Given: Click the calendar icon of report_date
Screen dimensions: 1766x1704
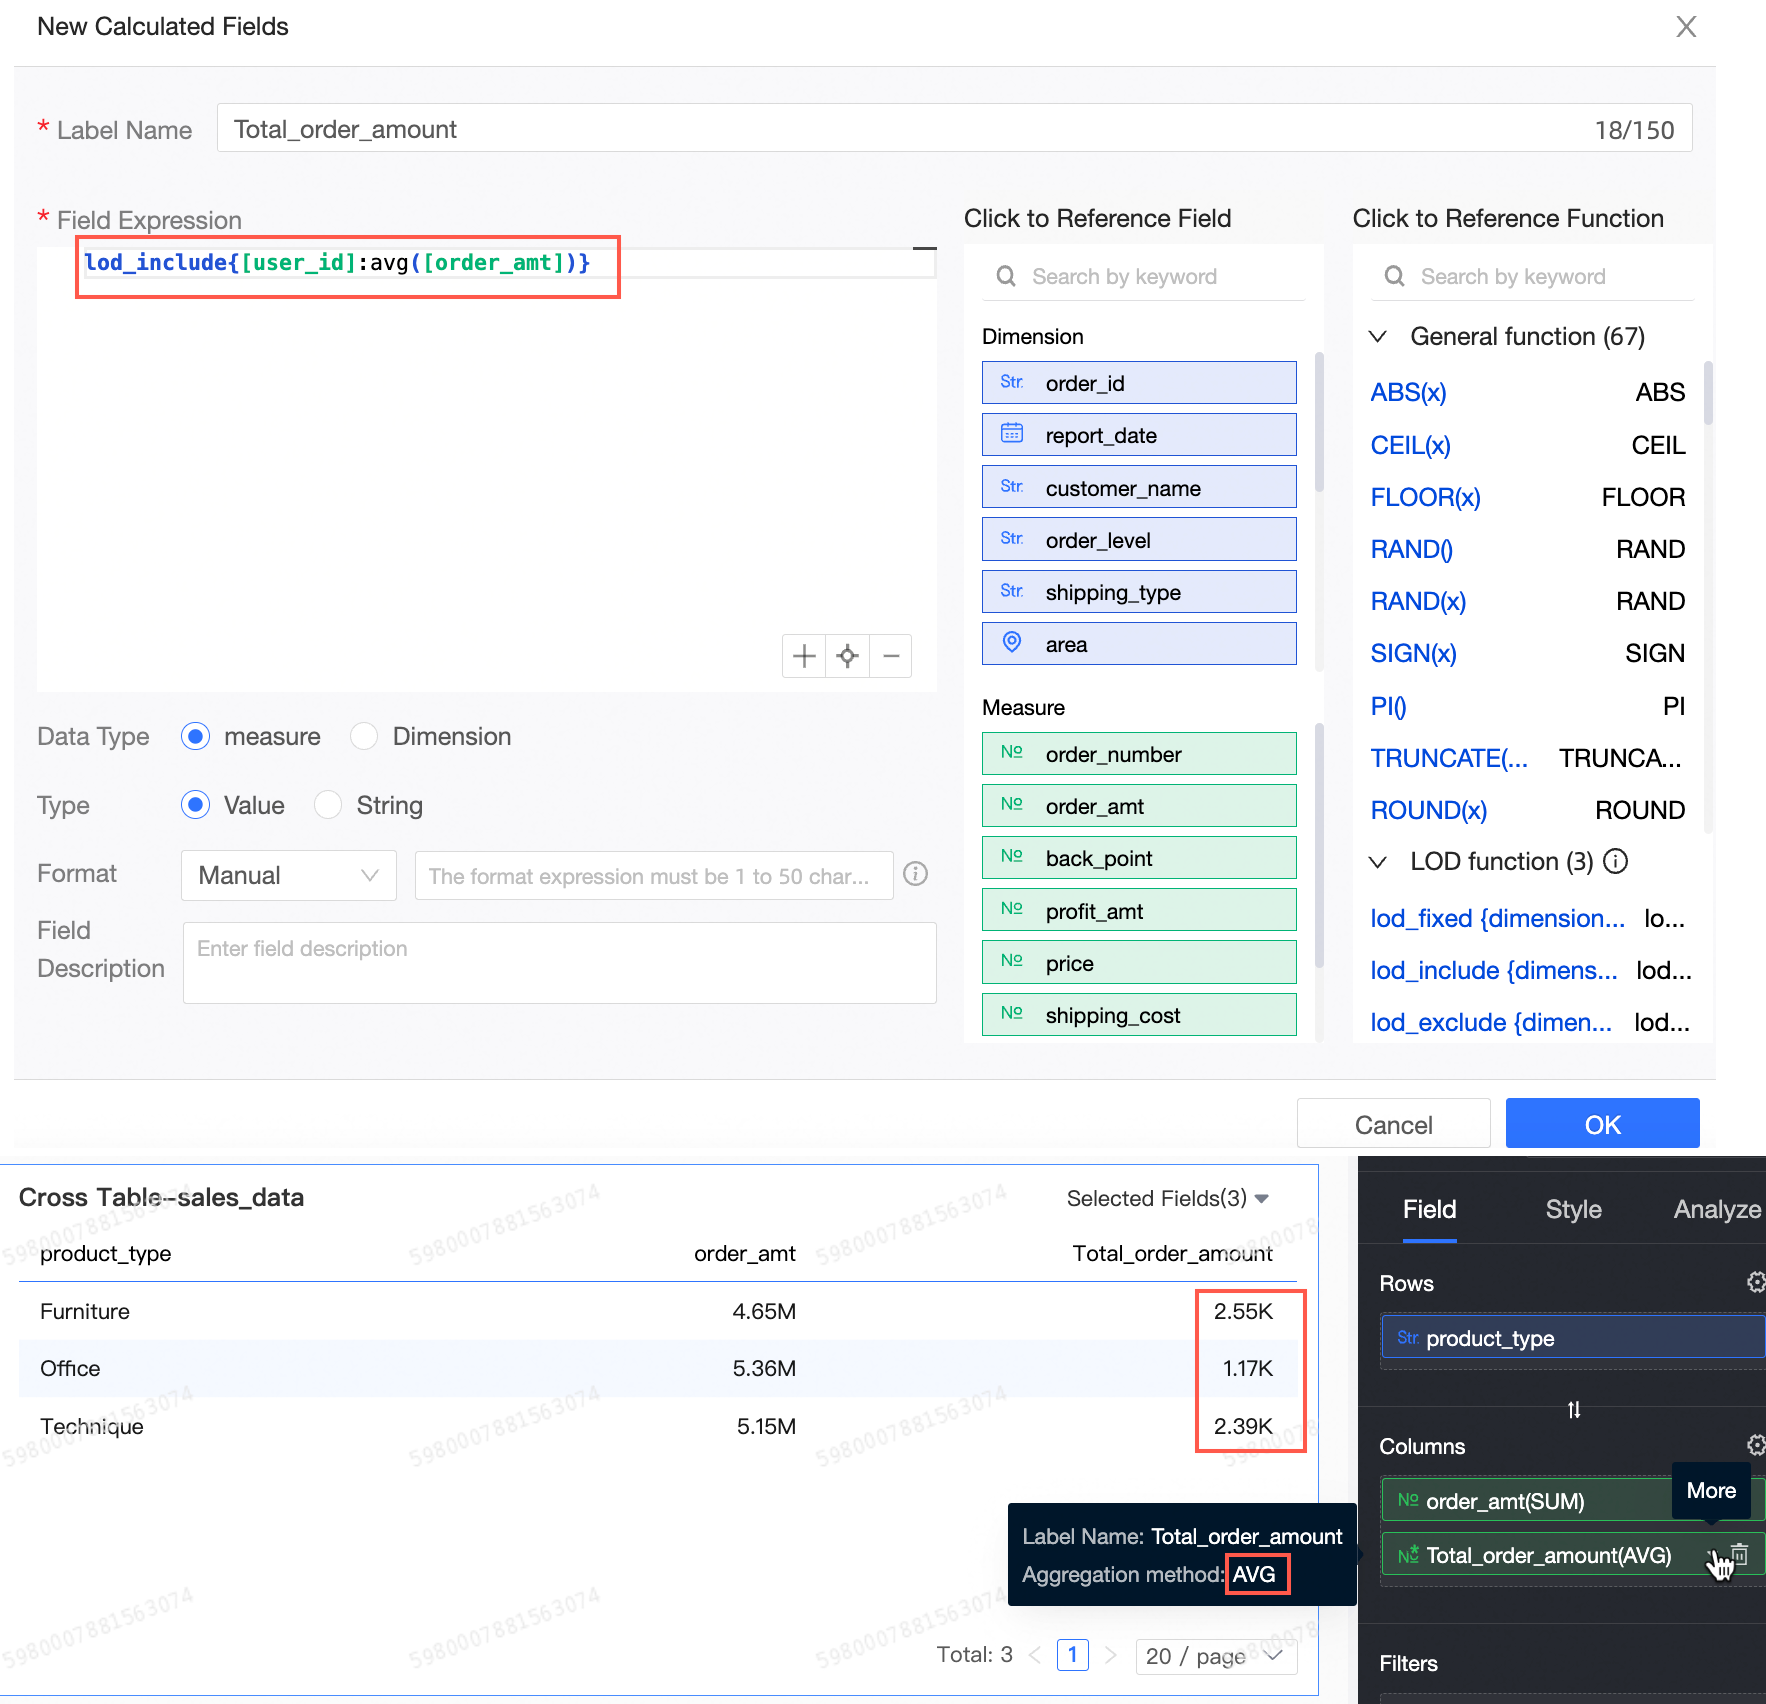Looking at the screenshot, I should pyautogui.click(x=1012, y=434).
